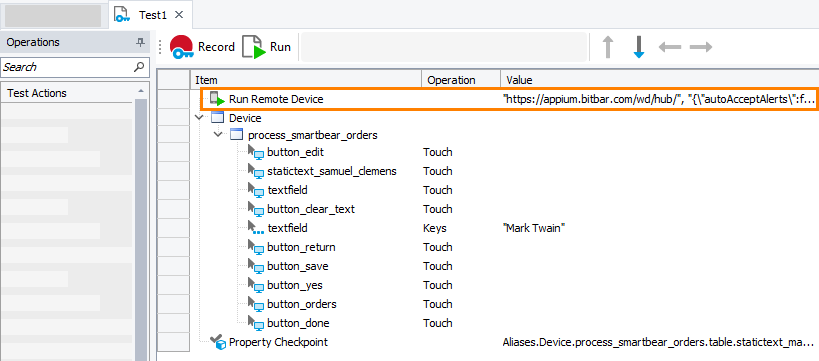This screenshot has width=819, height=361.
Task: Click the Item column header
Action: pos(306,80)
